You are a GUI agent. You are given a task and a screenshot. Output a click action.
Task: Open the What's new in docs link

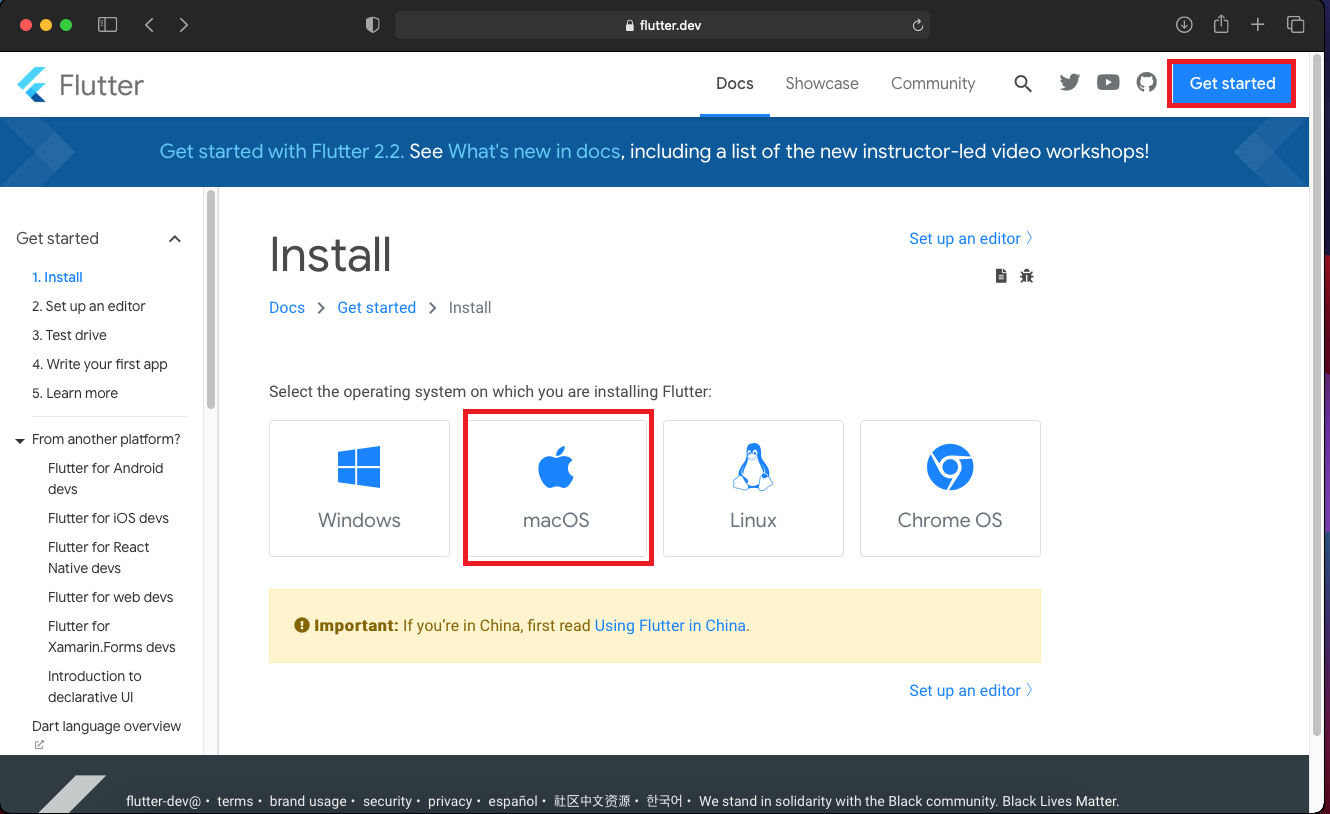pyautogui.click(x=534, y=151)
